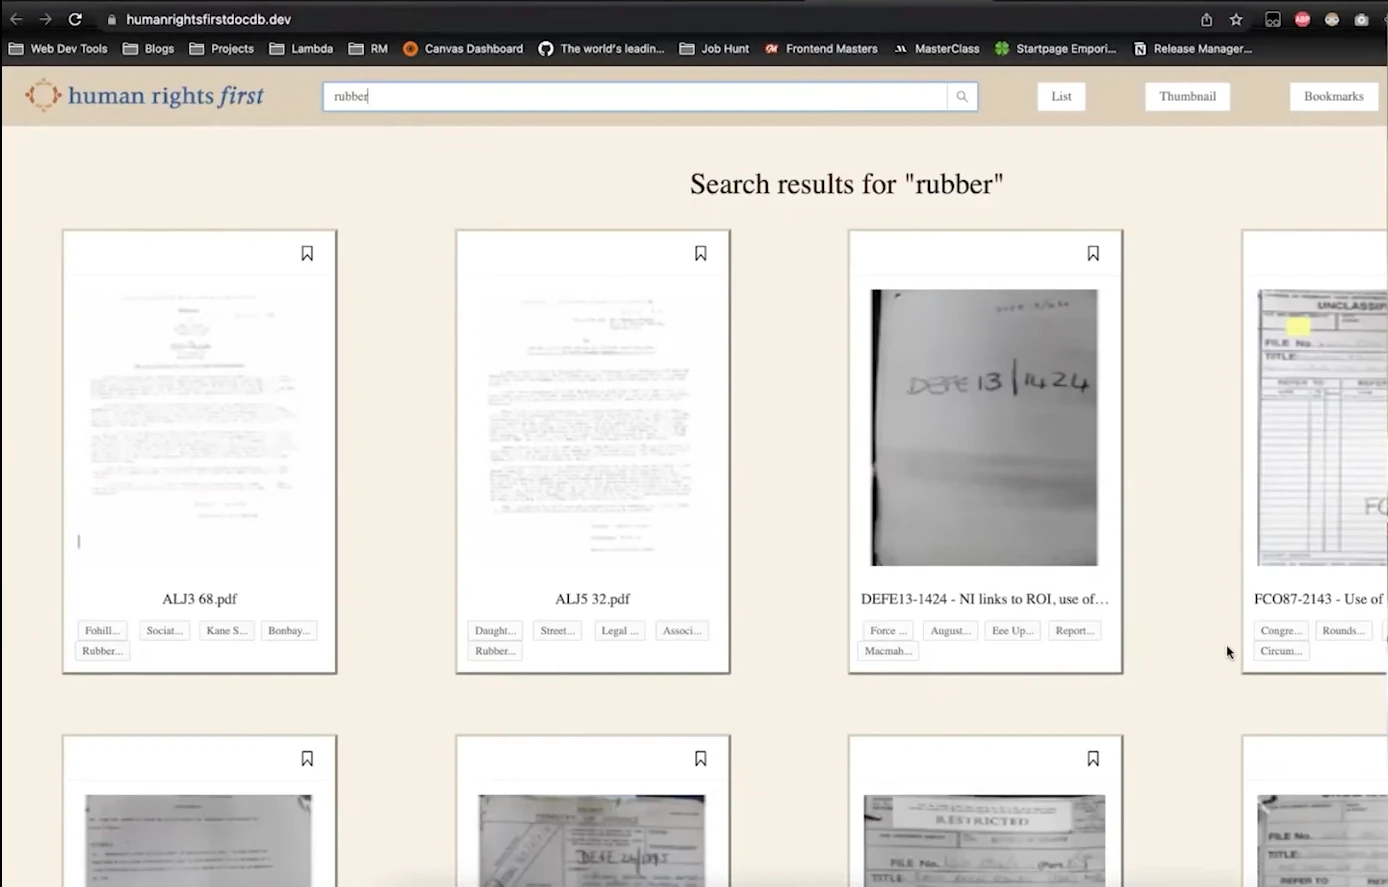The width and height of the screenshot is (1388, 887).
Task: Switch view to List mode
Action: 1061,96
